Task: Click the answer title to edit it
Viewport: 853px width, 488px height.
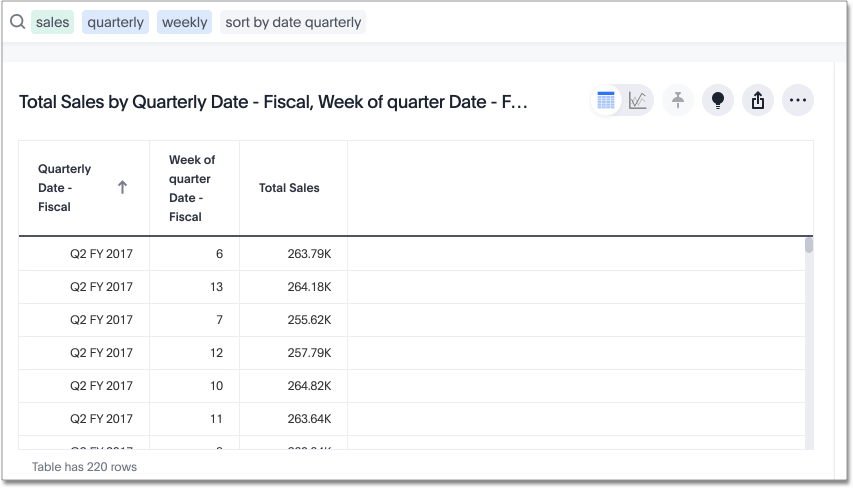Action: click(x=273, y=101)
